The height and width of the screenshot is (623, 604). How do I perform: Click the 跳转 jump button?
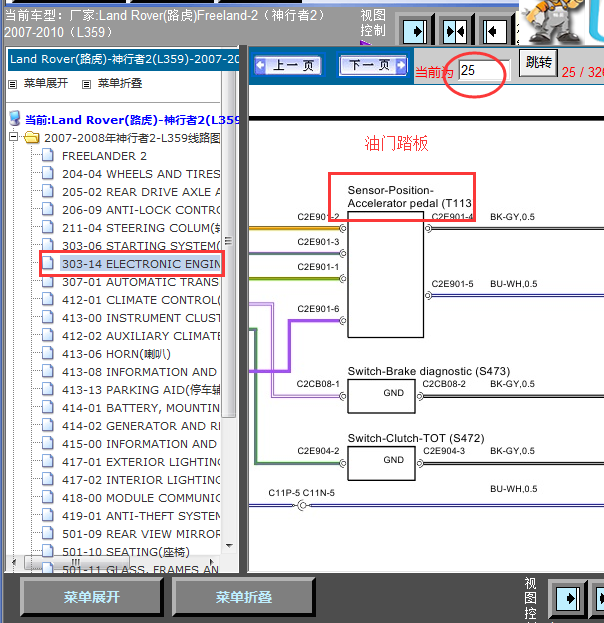click(x=538, y=63)
